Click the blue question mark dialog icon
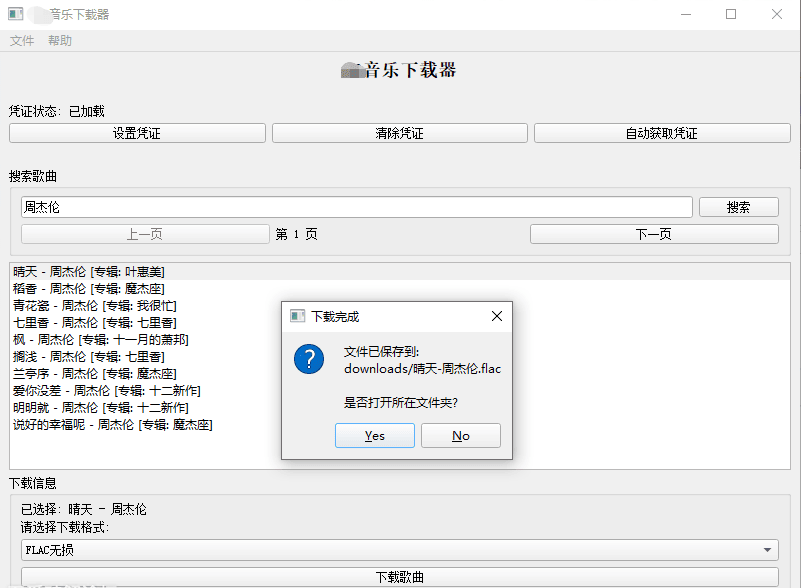 point(309,360)
